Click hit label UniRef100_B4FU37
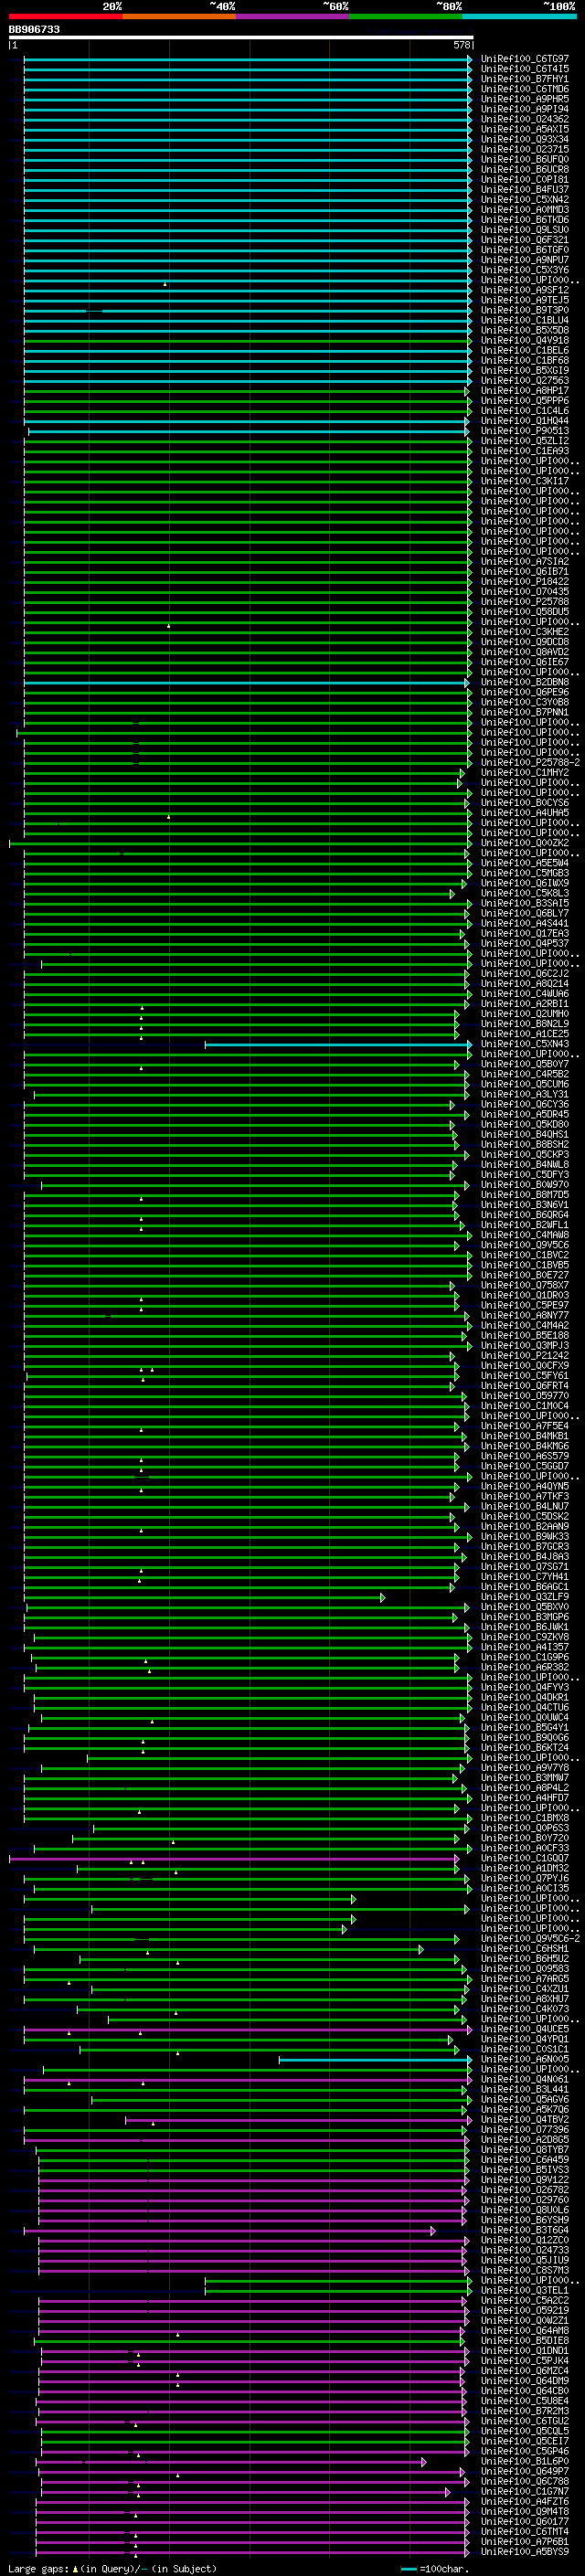Screen dimensions: 585x2576 click(524, 189)
